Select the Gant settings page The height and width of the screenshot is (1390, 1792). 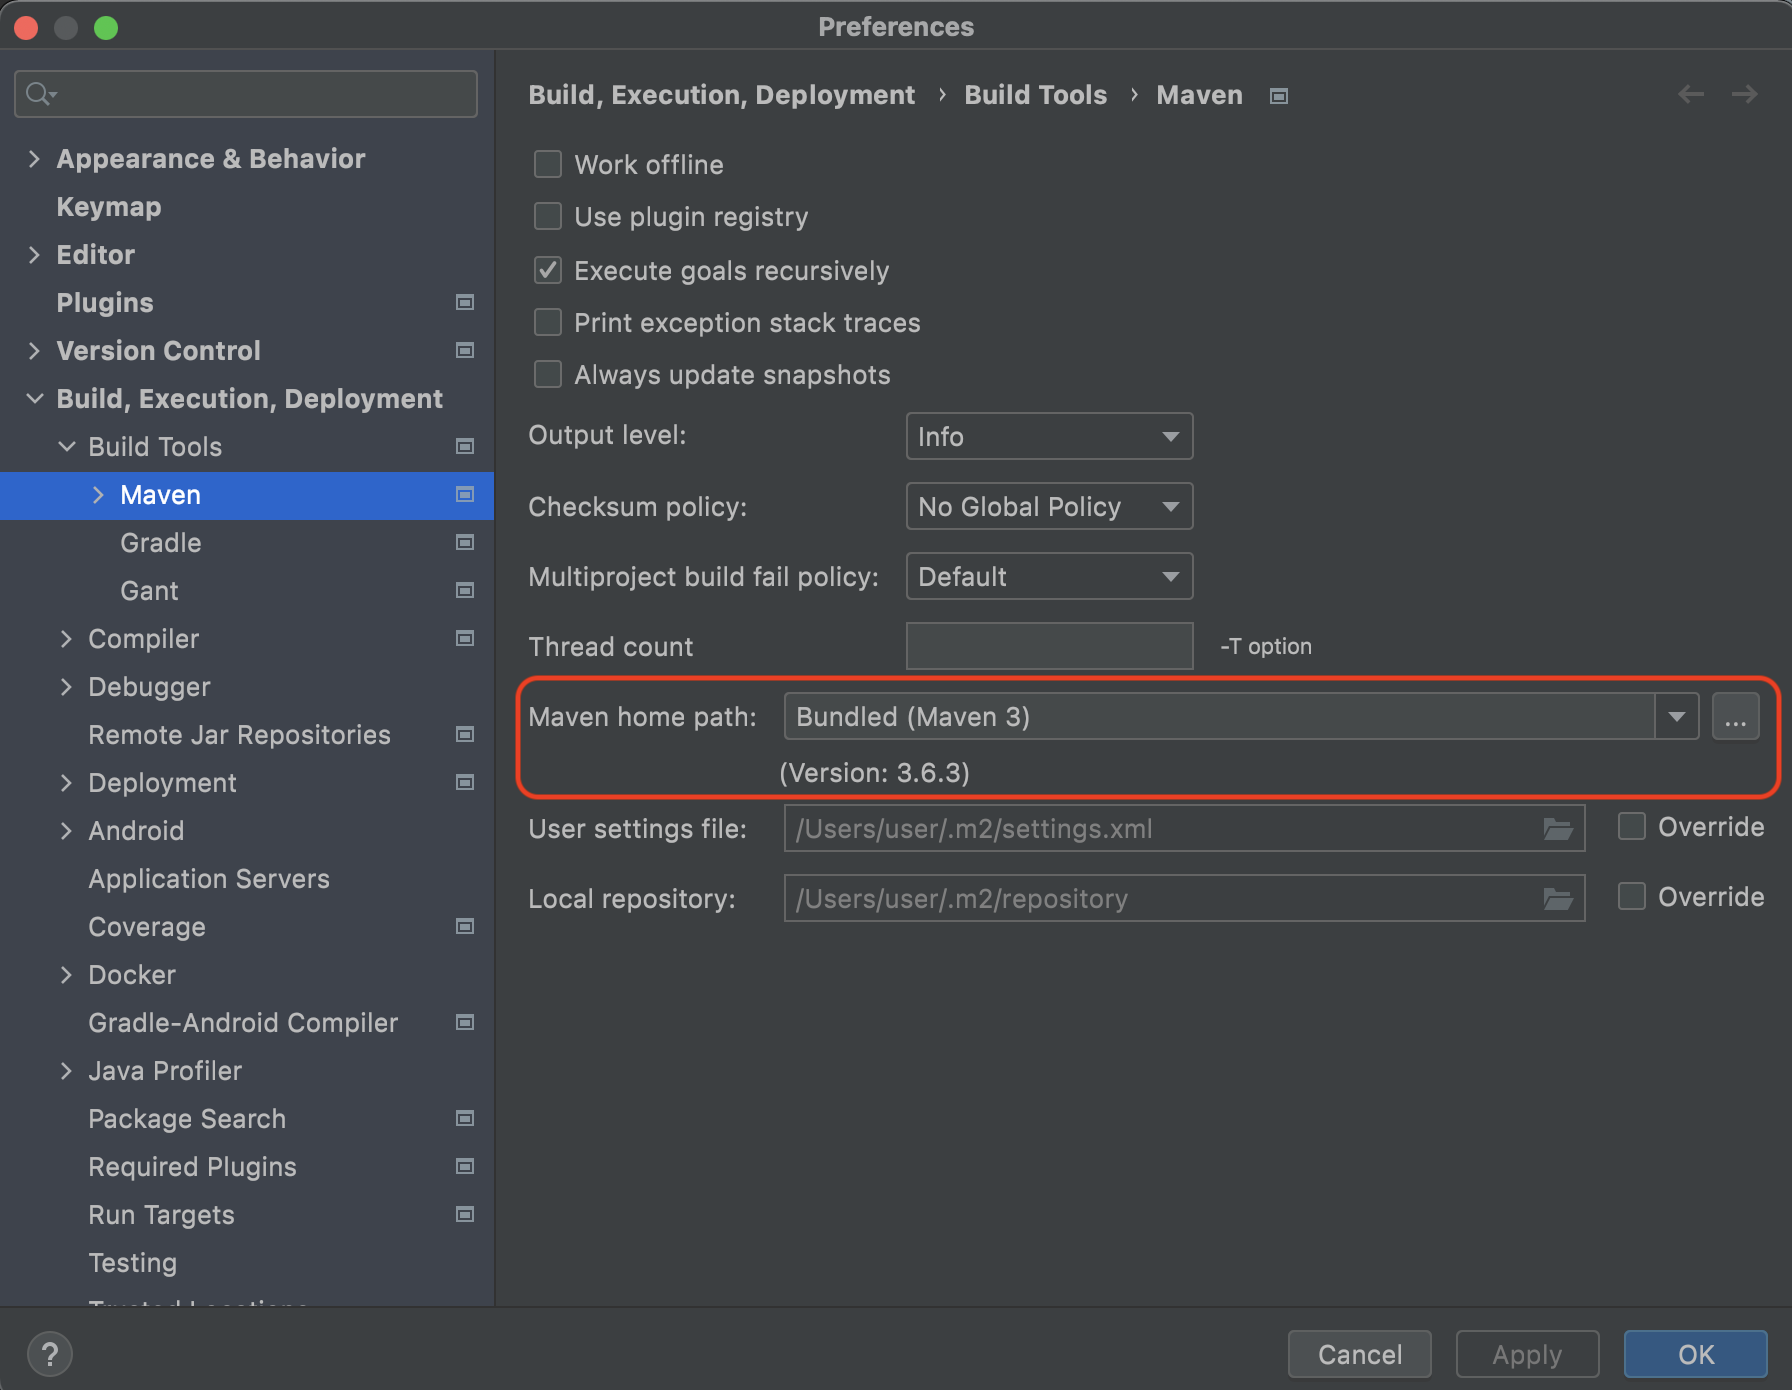click(149, 591)
